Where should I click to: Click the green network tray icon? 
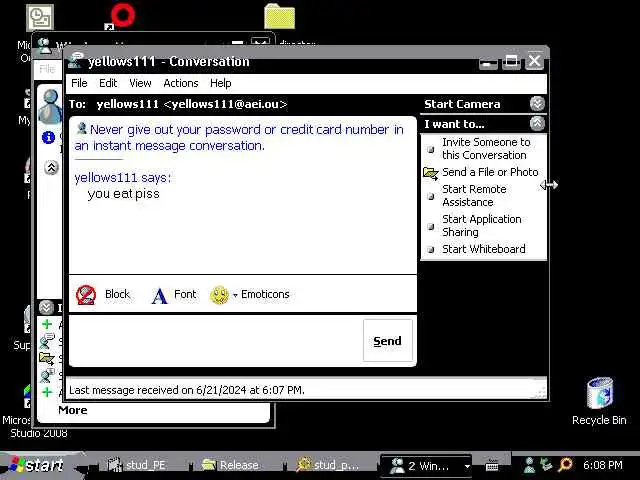(x=546, y=464)
